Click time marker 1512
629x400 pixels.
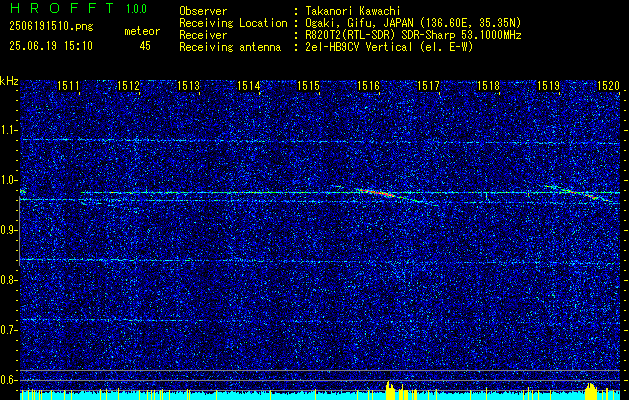click(128, 85)
